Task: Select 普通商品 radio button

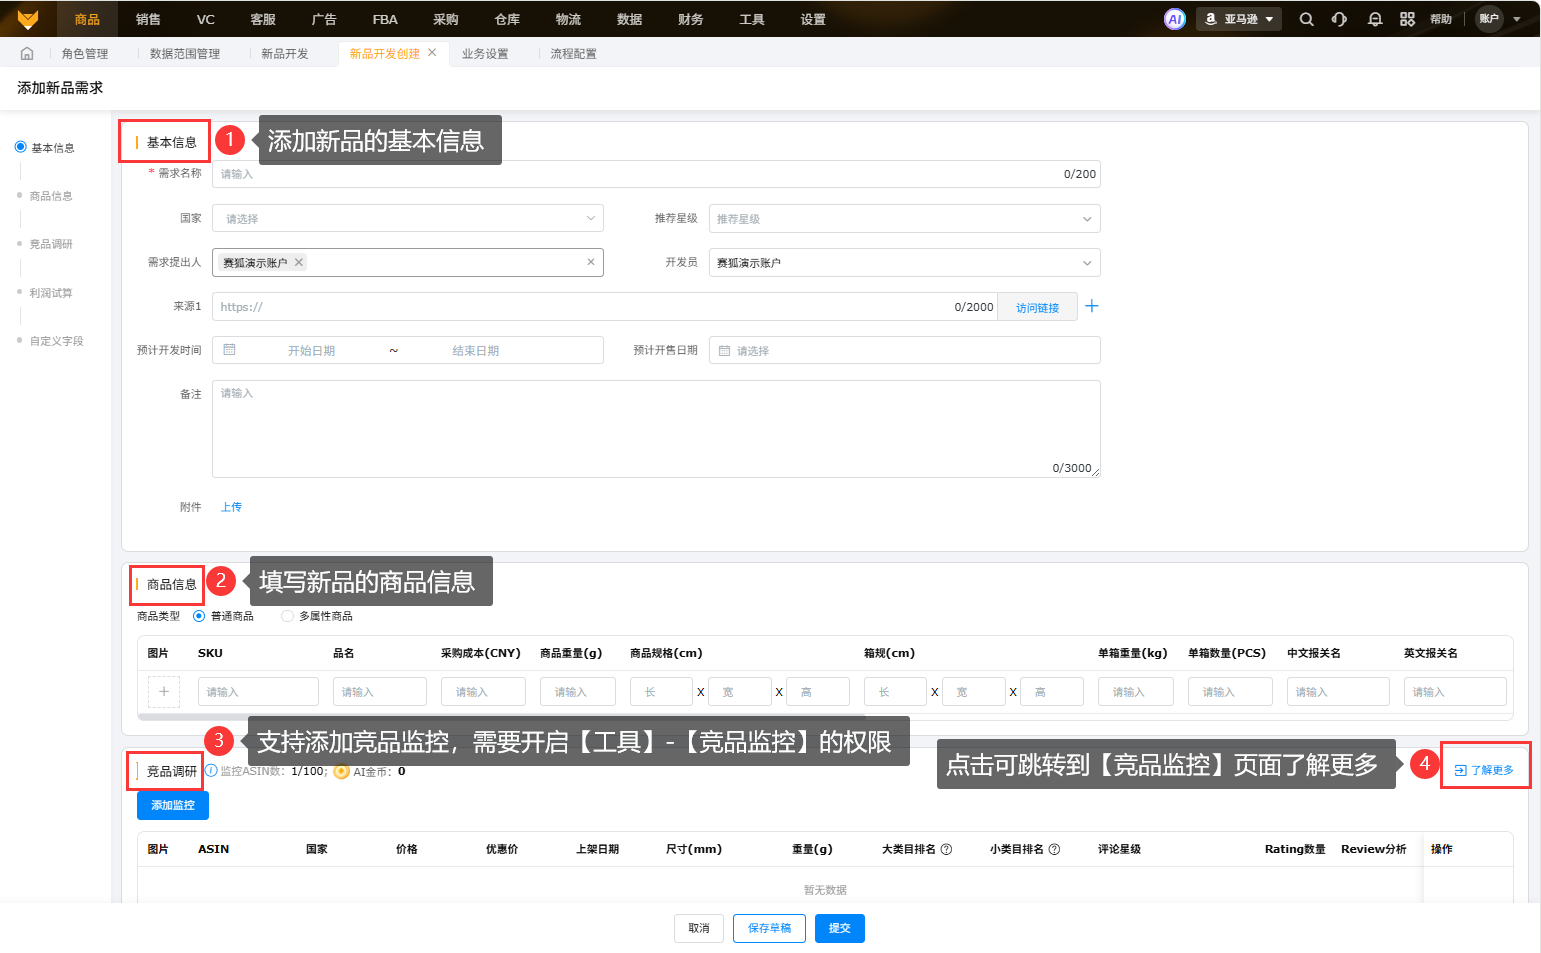Action: pyautogui.click(x=199, y=616)
